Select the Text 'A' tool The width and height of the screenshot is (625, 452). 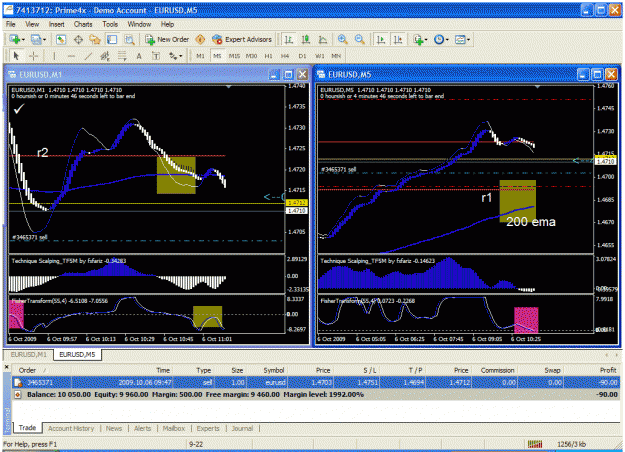(139, 56)
